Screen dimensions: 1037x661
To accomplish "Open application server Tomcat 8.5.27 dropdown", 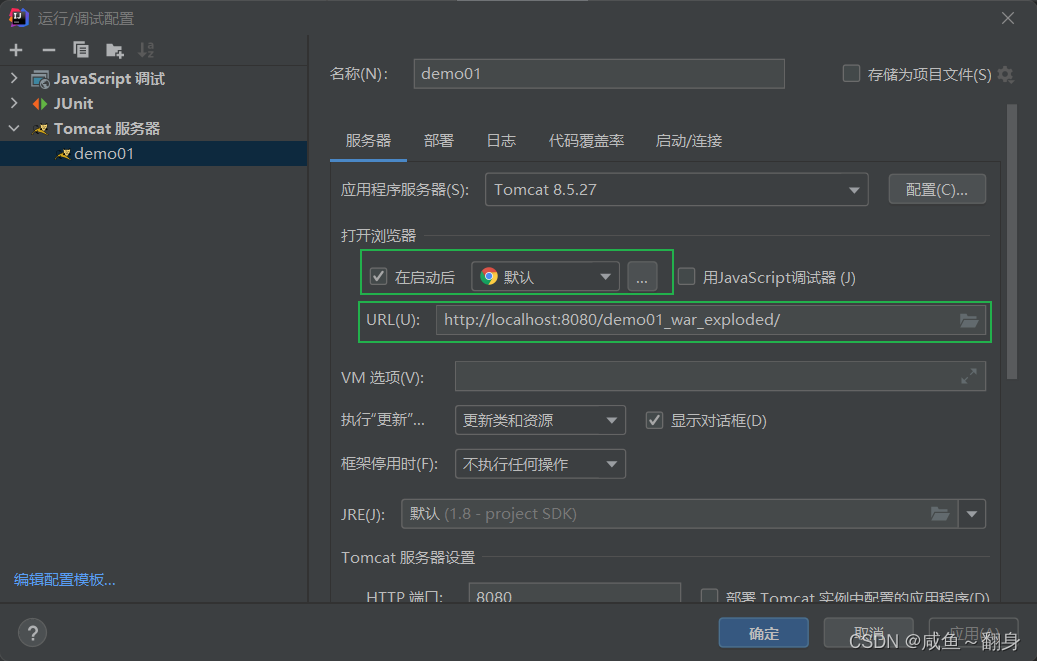I will 677,189.
